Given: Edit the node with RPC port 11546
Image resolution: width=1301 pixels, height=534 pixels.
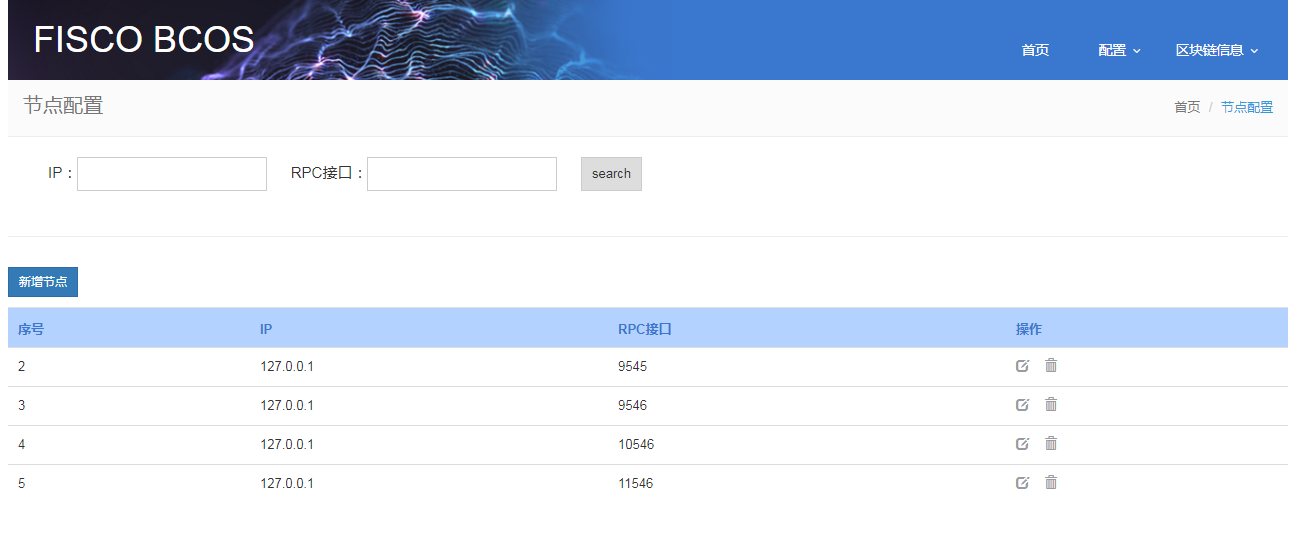Looking at the screenshot, I should tap(1022, 483).
